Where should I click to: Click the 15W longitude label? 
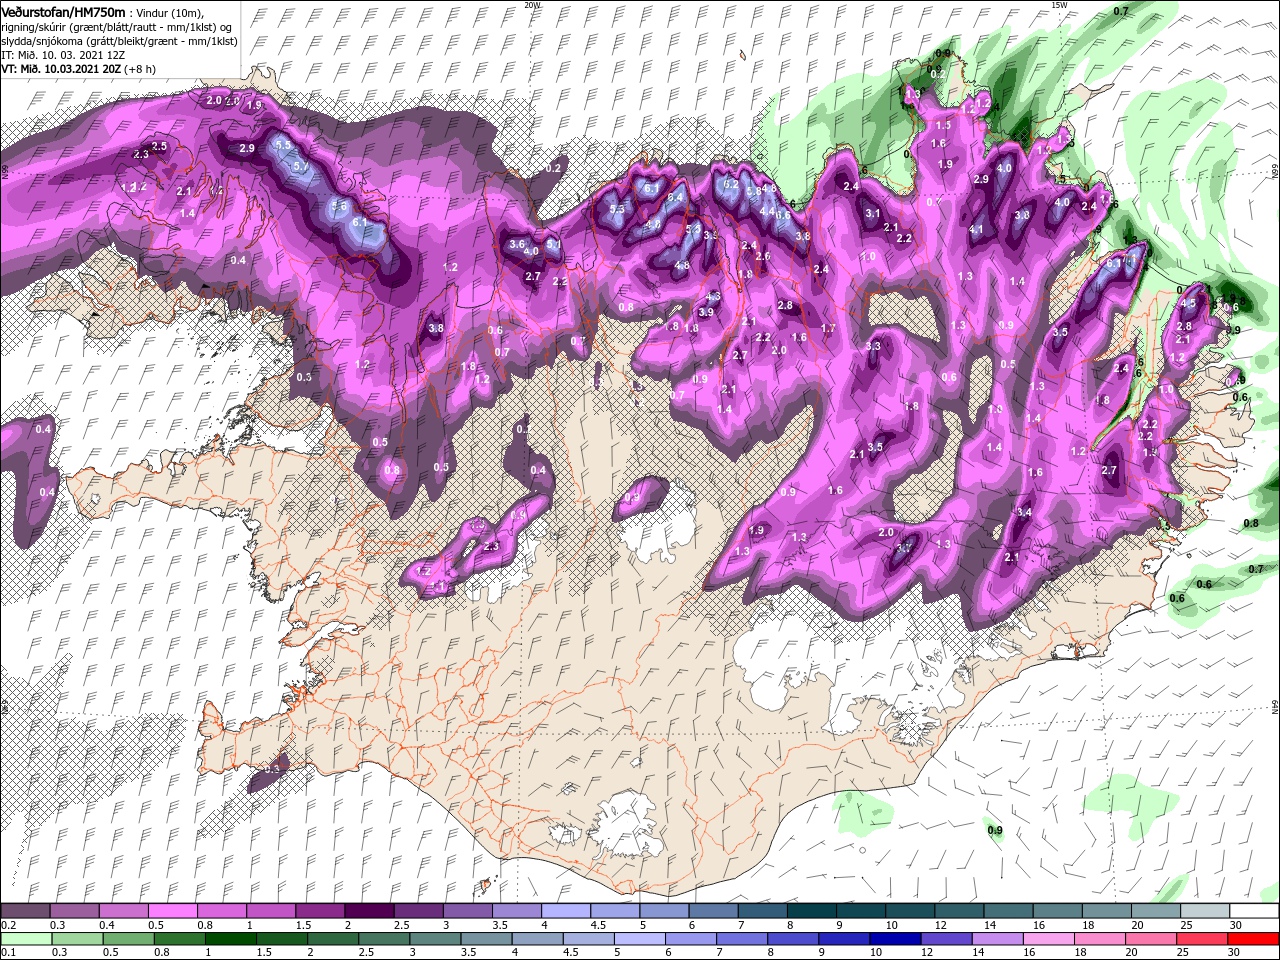1059,5
